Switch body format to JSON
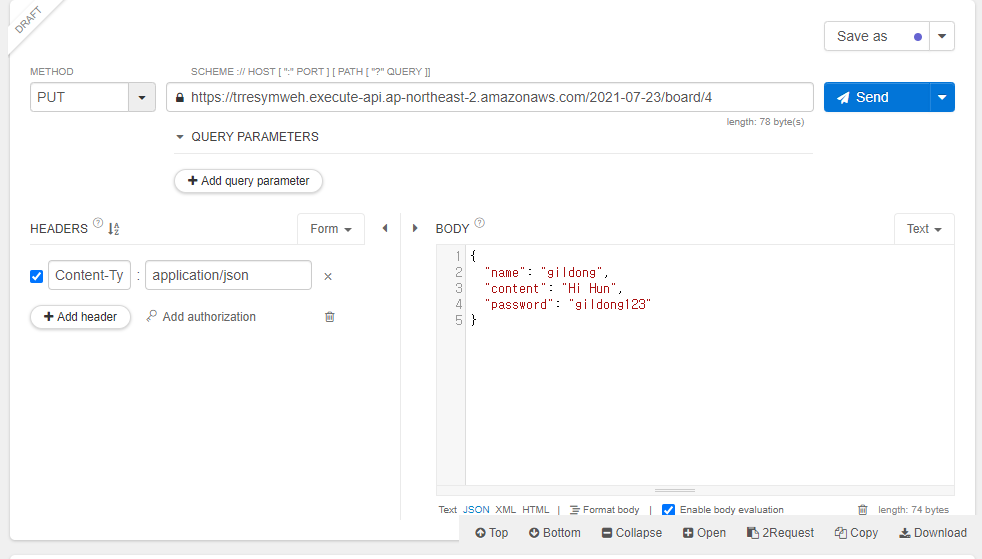This screenshot has height=559, width=982. click(x=476, y=510)
